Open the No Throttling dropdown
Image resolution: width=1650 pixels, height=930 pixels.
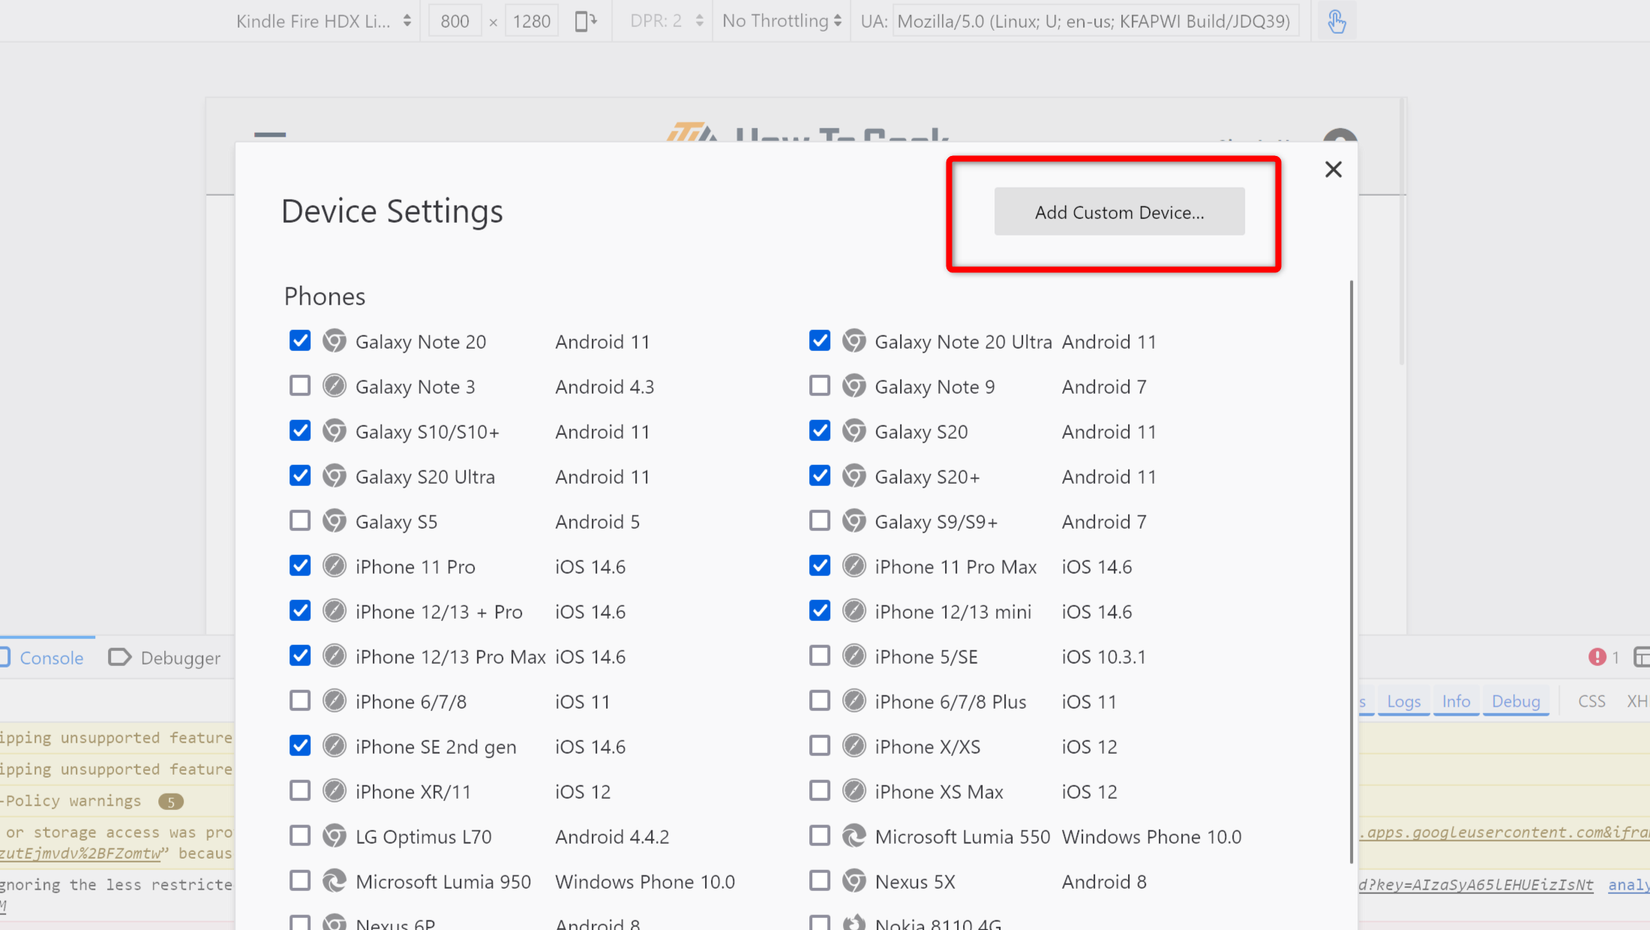[x=779, y=20]
